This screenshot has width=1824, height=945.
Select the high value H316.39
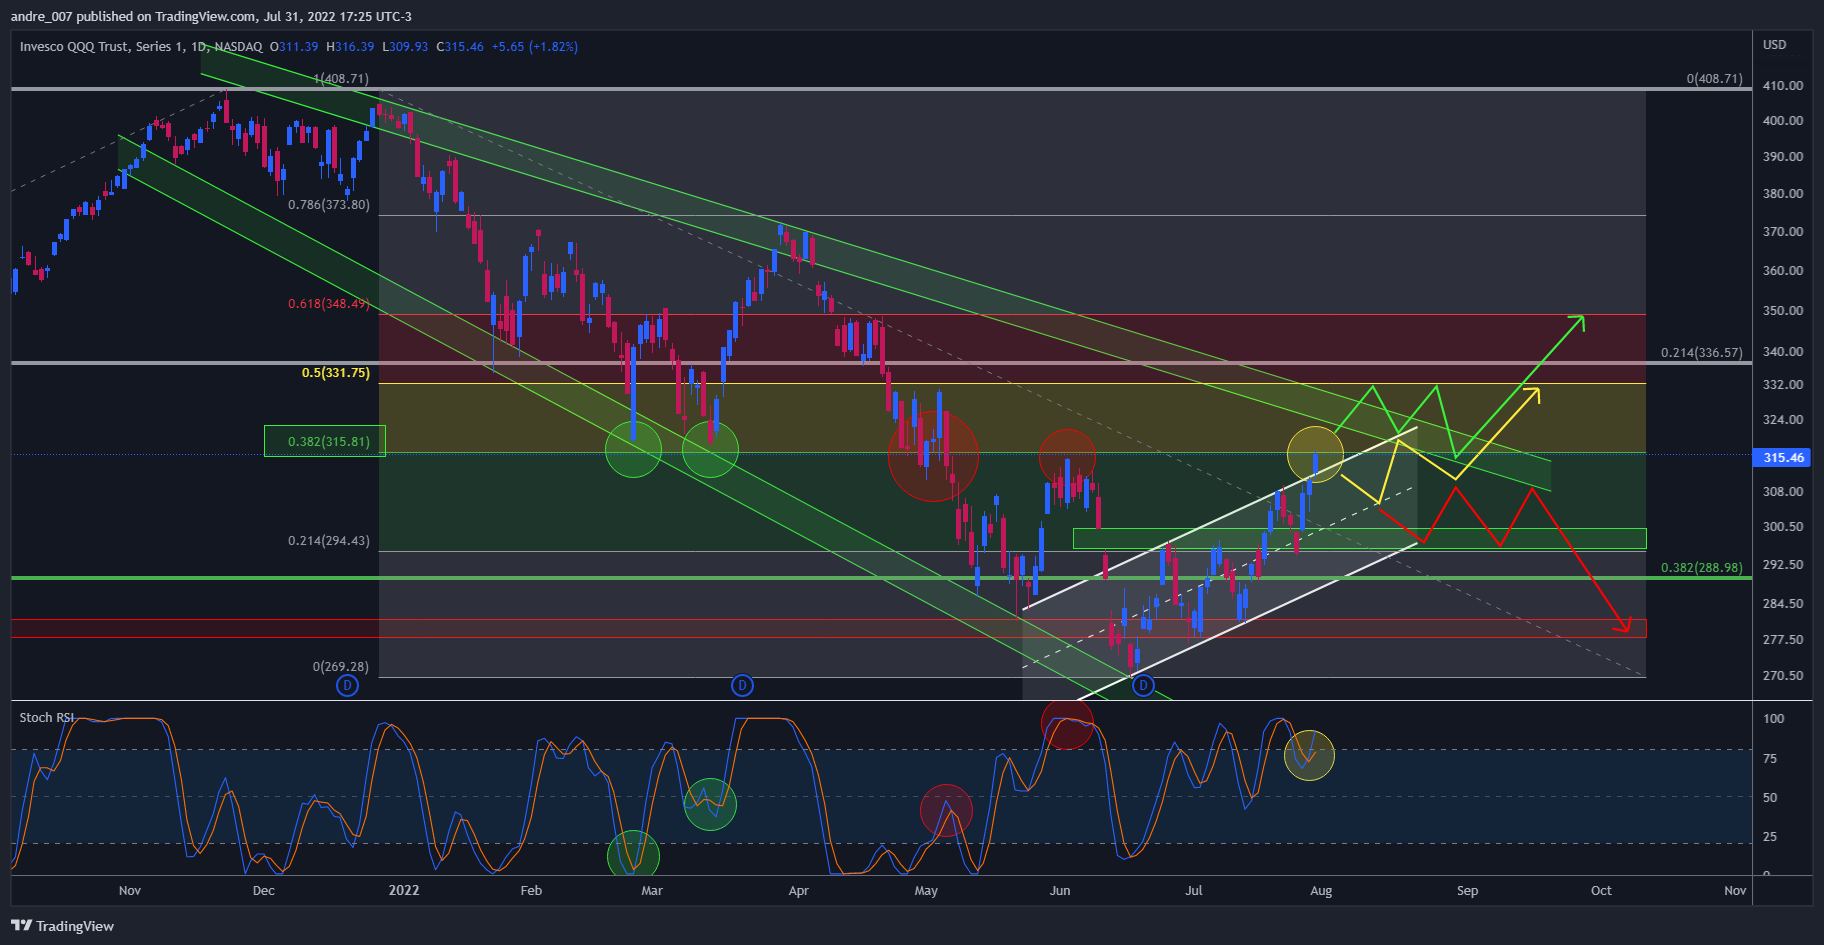tap(350, 47)
